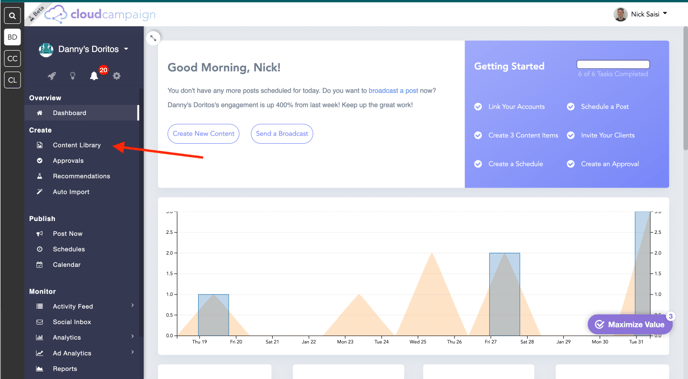Viewport: 688px width, 379px height.
Task: Click the Social Inbox envelope icon
Action: pyautogui.click(x=39, y=322)
